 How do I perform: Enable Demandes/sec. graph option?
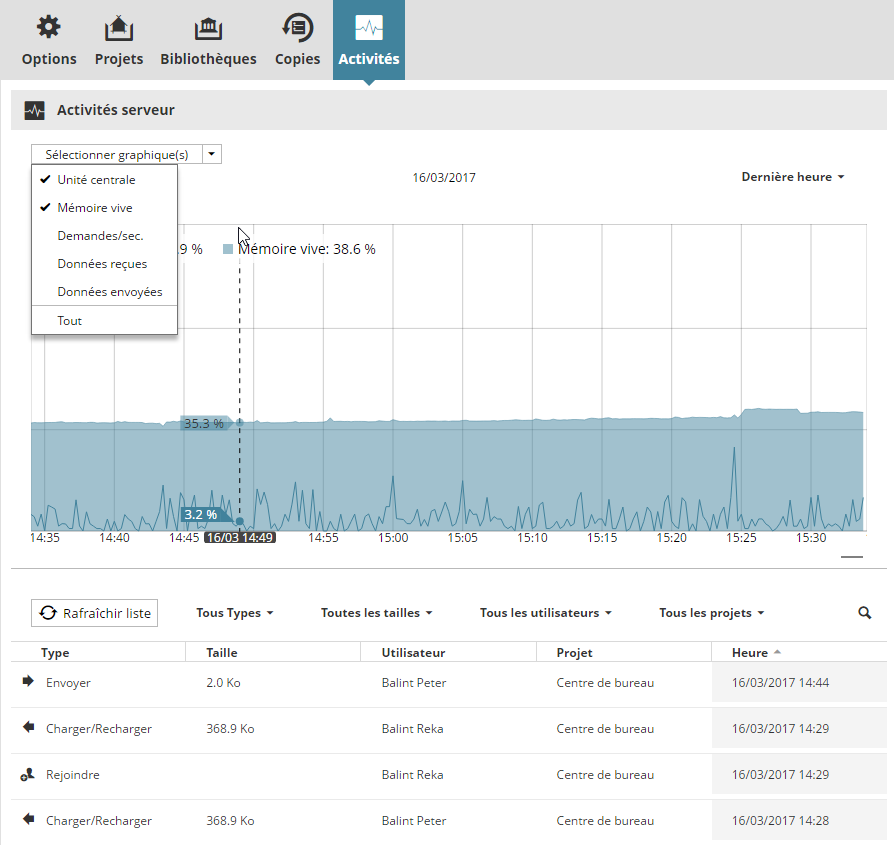[x=100, y=236]
